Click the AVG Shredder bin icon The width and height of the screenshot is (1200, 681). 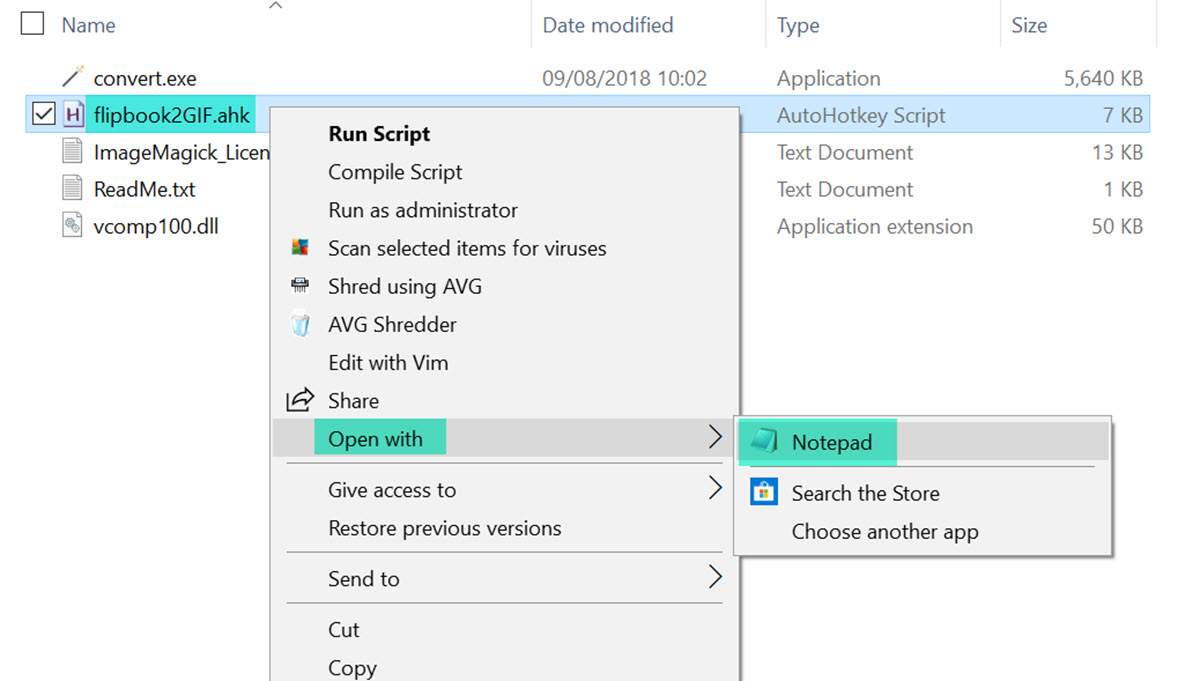(x=300, y=324)
